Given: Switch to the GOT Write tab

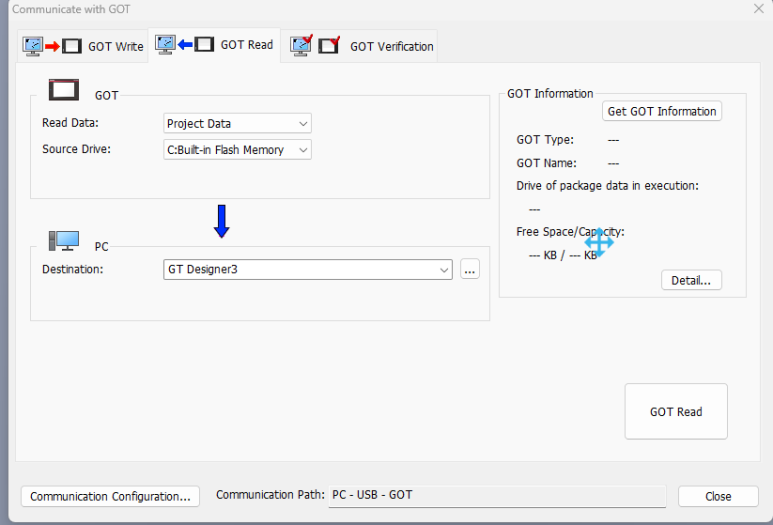Looking at the screenshot, I should pyautogui.click(x=83, y=46).
